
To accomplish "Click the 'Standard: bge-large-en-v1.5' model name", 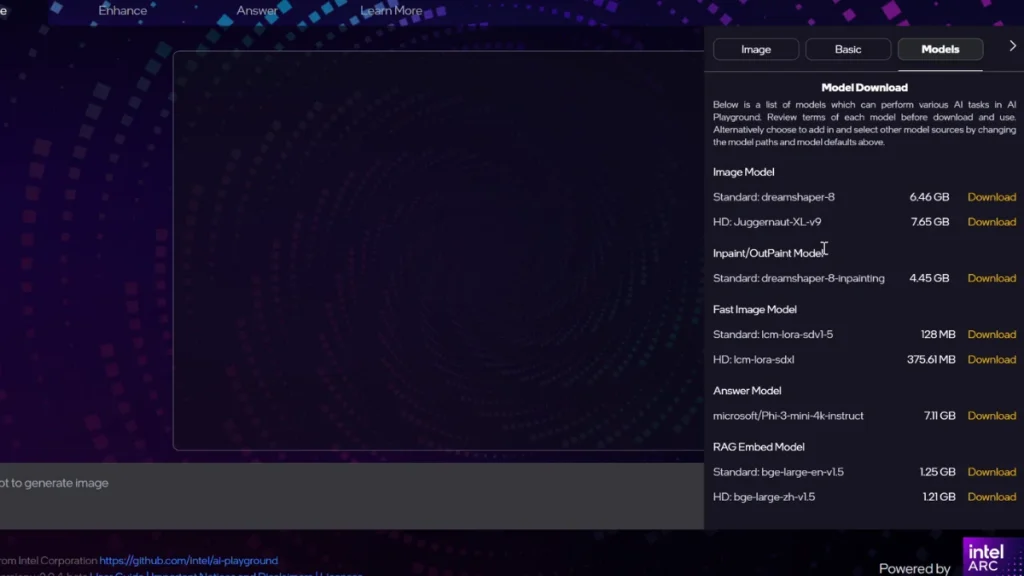I will tap(778, 472).
